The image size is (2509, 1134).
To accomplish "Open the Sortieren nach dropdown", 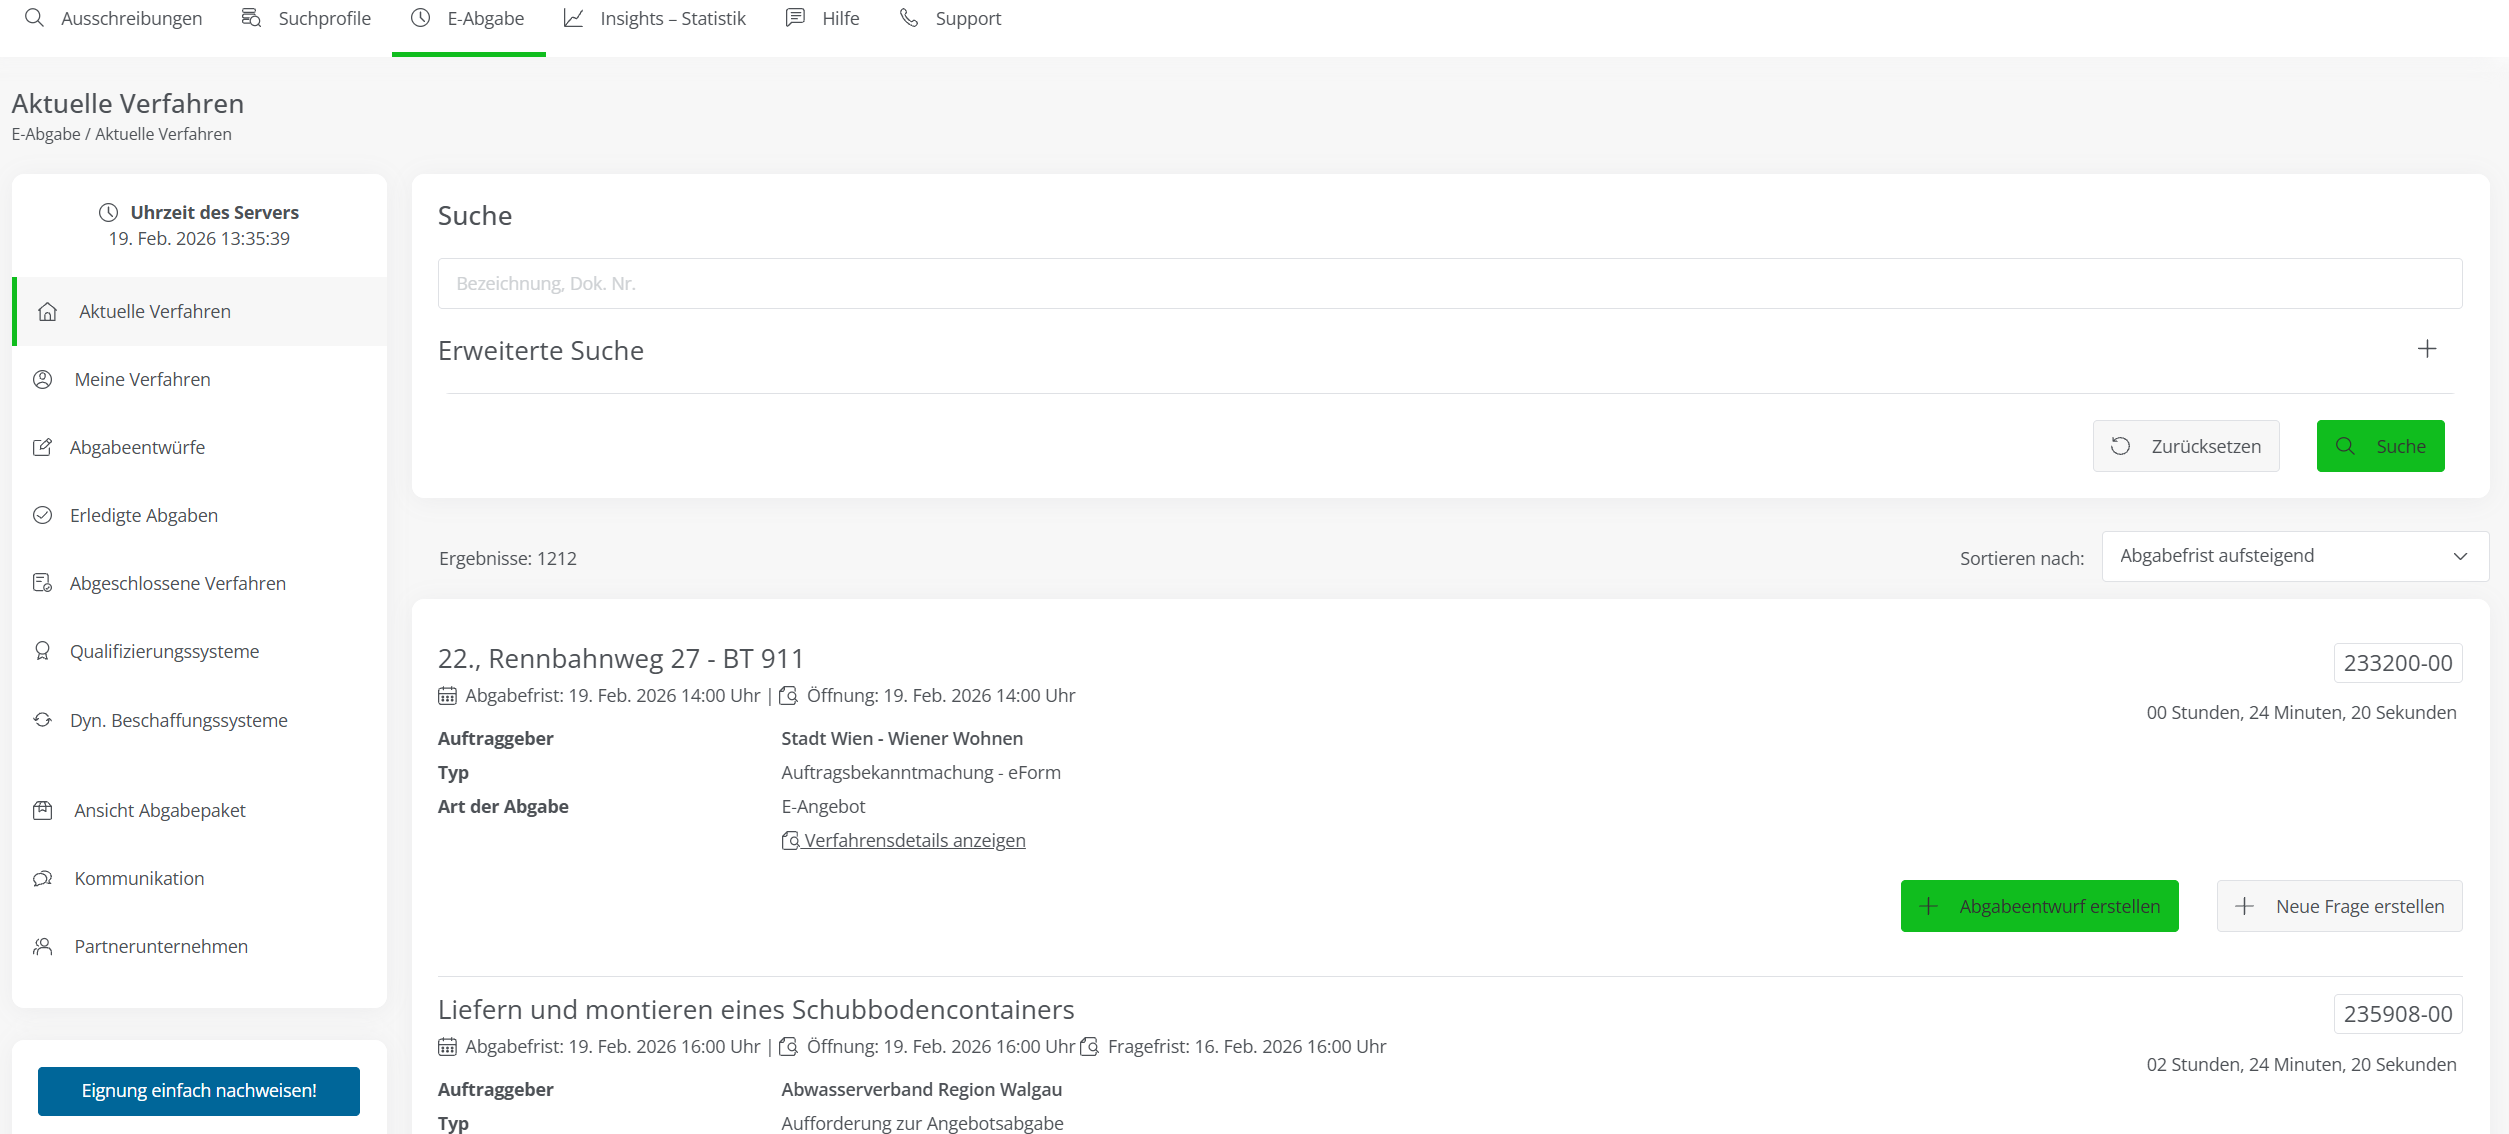I will coord(2294,556).
